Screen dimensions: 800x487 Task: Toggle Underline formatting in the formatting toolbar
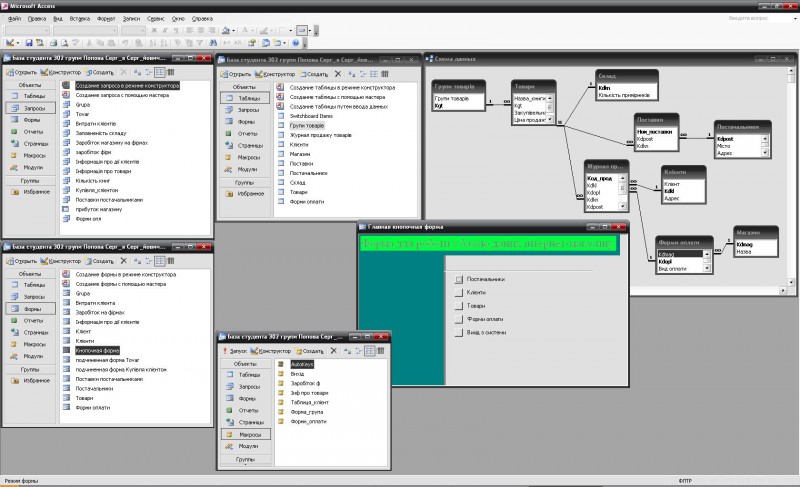[176, 31]
